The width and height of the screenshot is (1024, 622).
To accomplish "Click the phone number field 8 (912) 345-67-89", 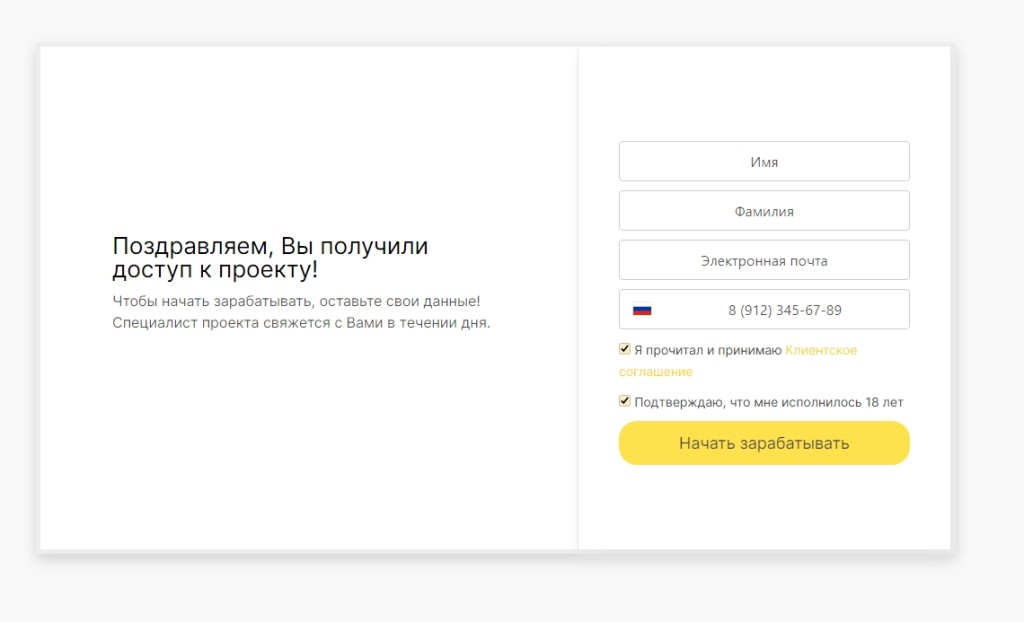I will click(x=784, y=310).
